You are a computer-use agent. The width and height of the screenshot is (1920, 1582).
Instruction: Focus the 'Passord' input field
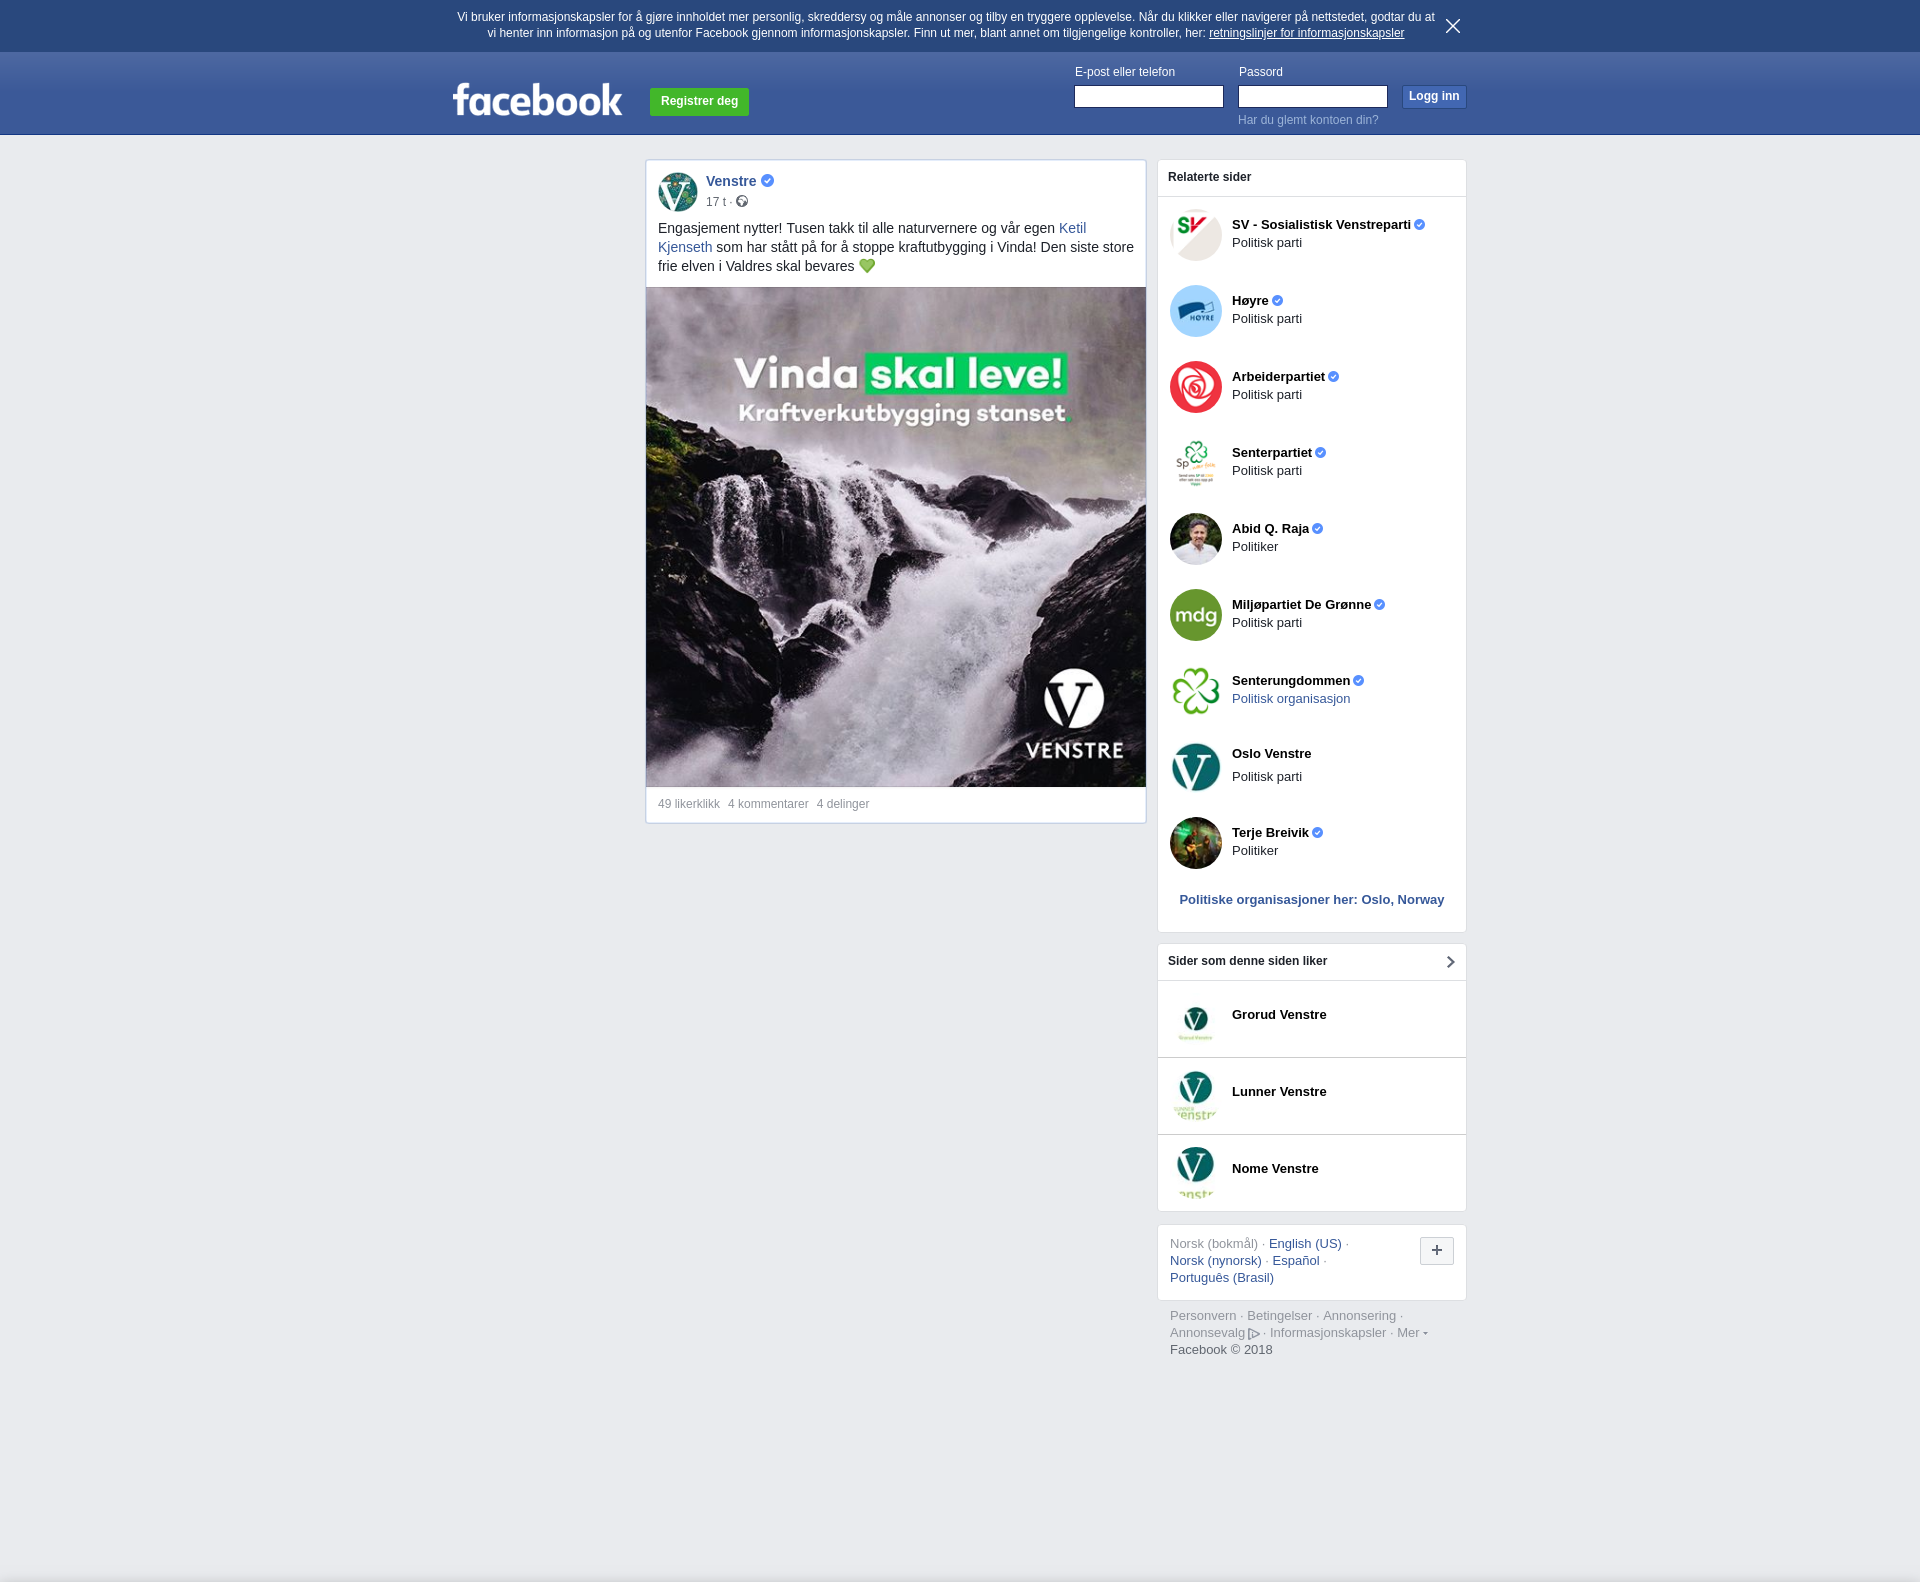pos(1313,96)
